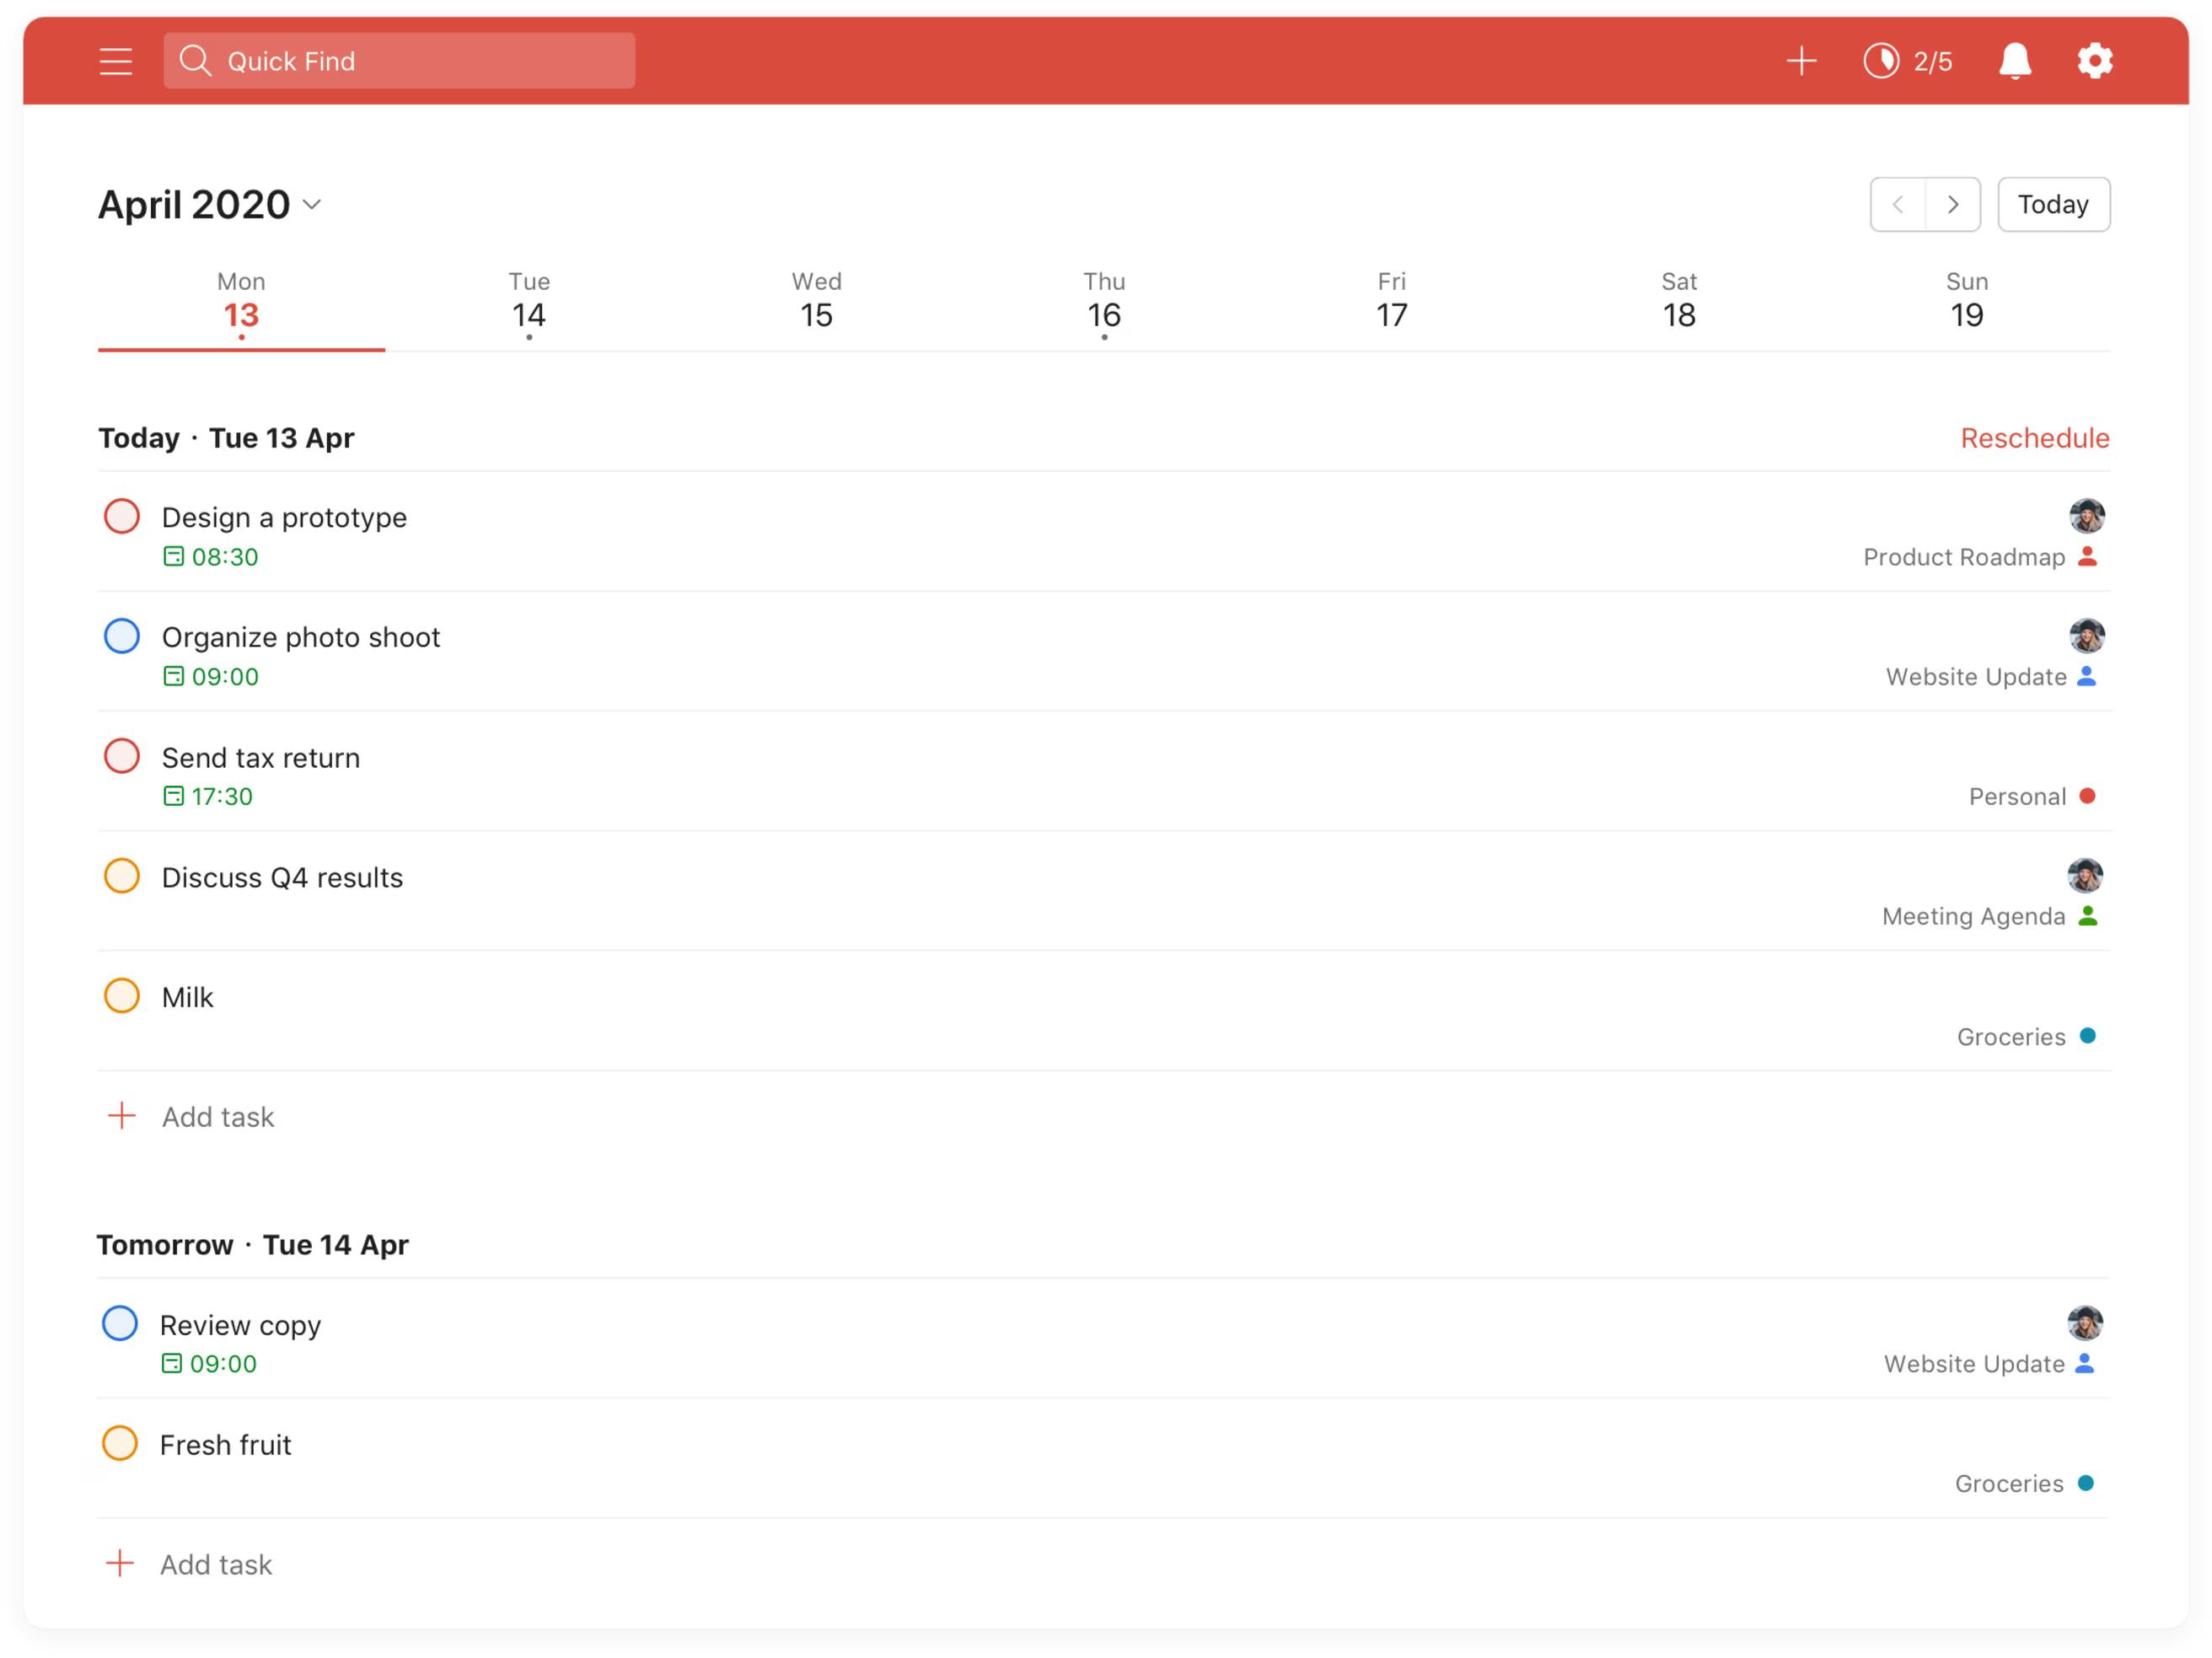Viewport: 2212px width, 1658px height.
Task: Go to previous week with the left arrow
Action: 1897,204
